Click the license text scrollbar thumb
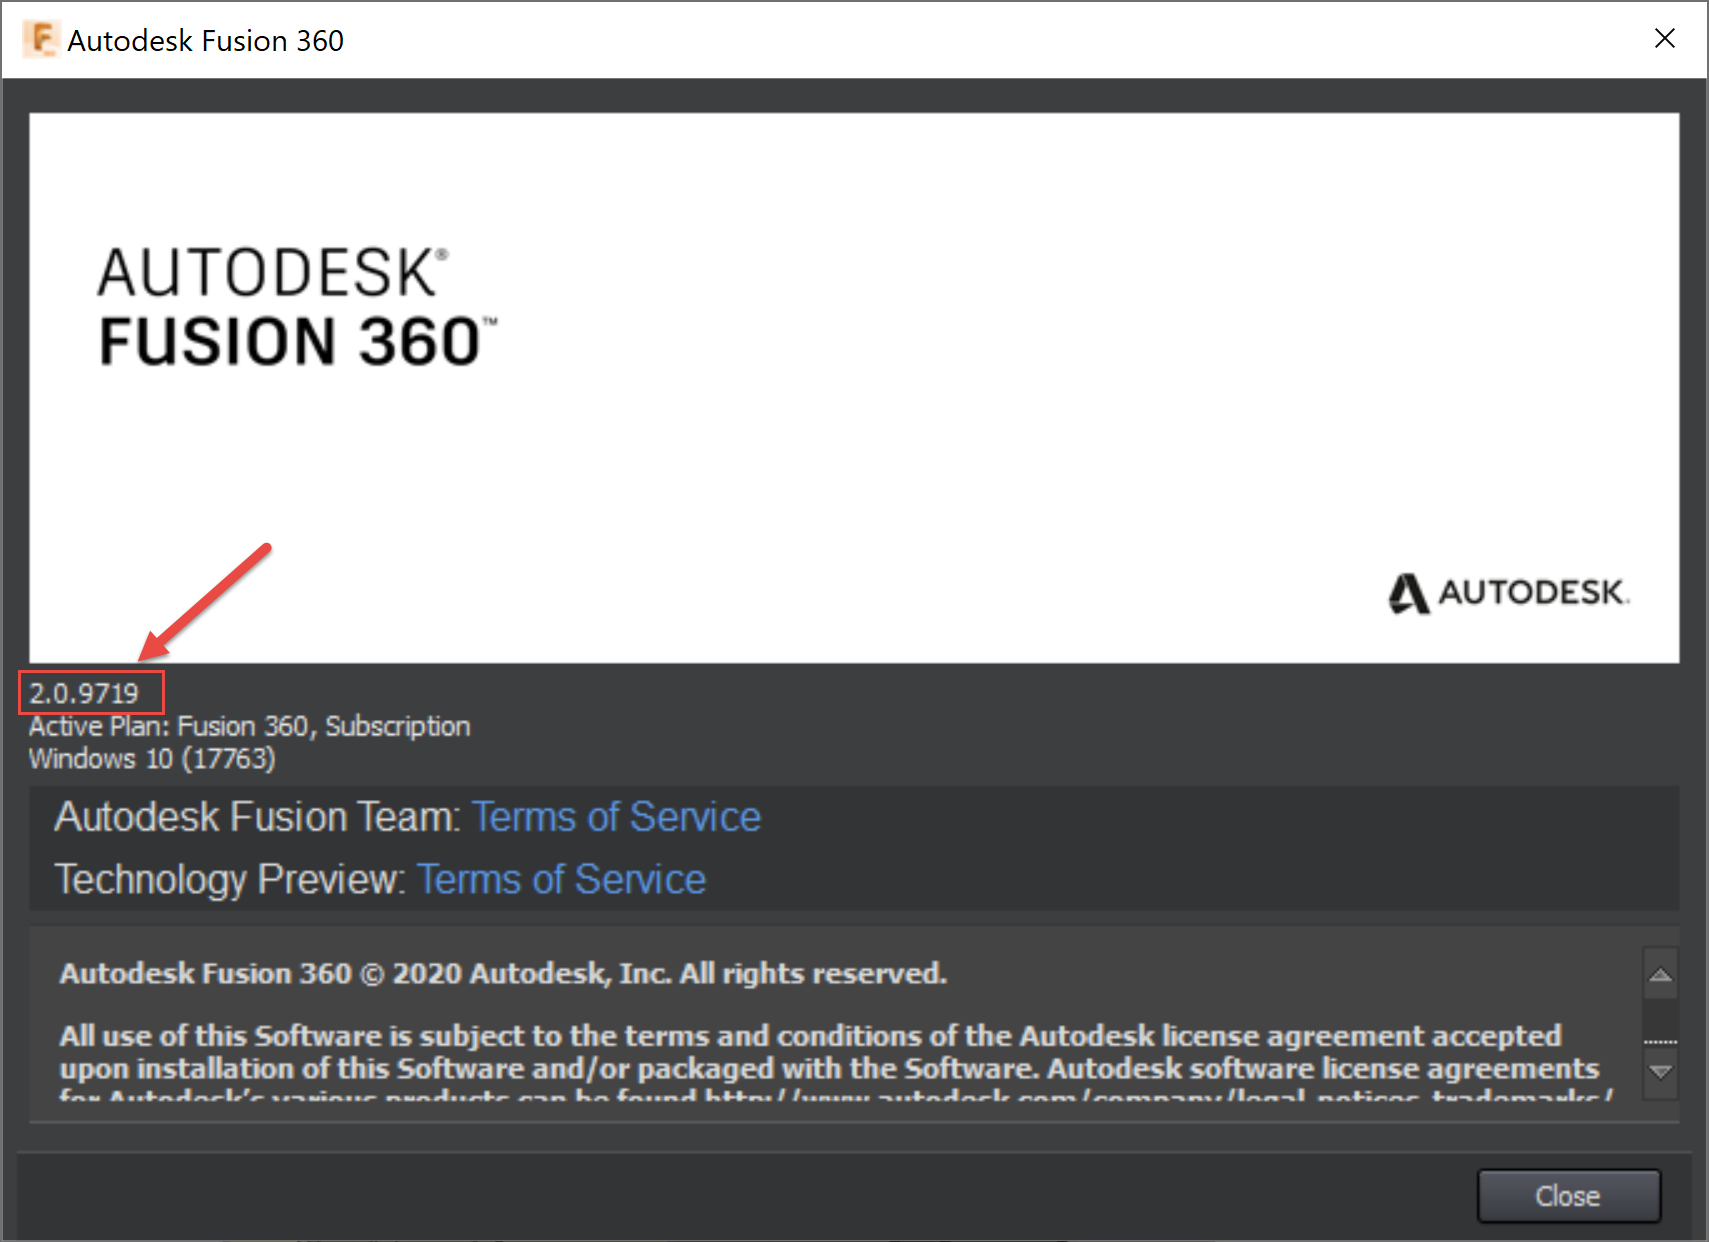This screenshot has height=1242, width=1709. click(1661, 1041)
